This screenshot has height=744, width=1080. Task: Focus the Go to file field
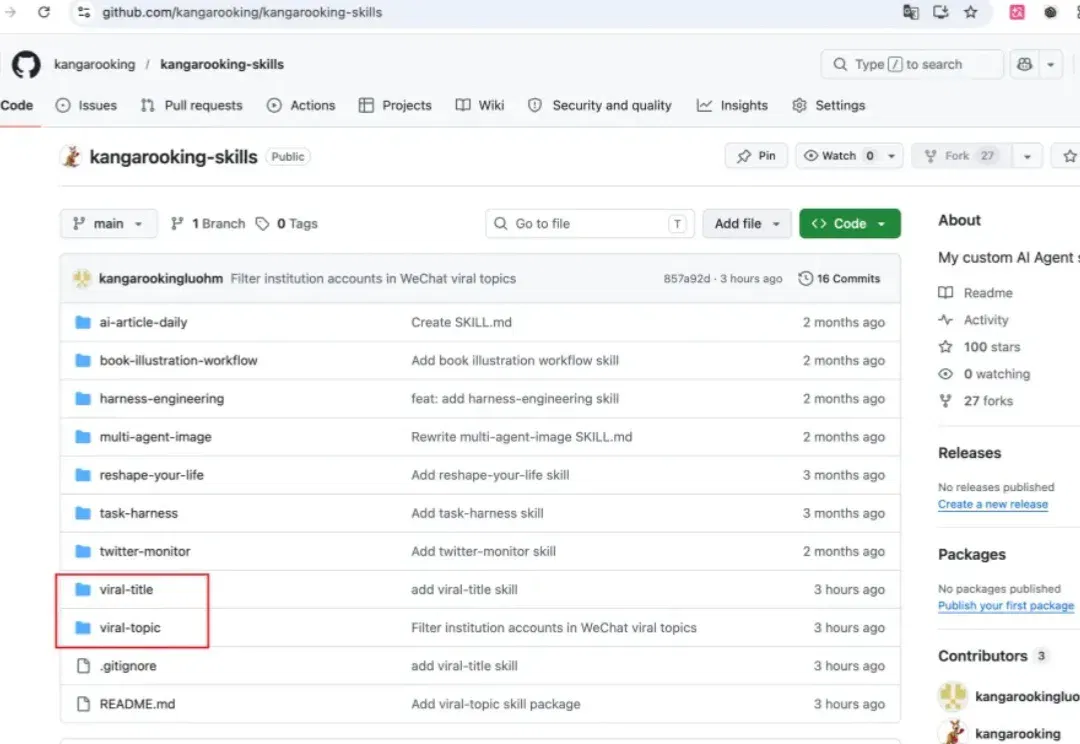point(590,223)
